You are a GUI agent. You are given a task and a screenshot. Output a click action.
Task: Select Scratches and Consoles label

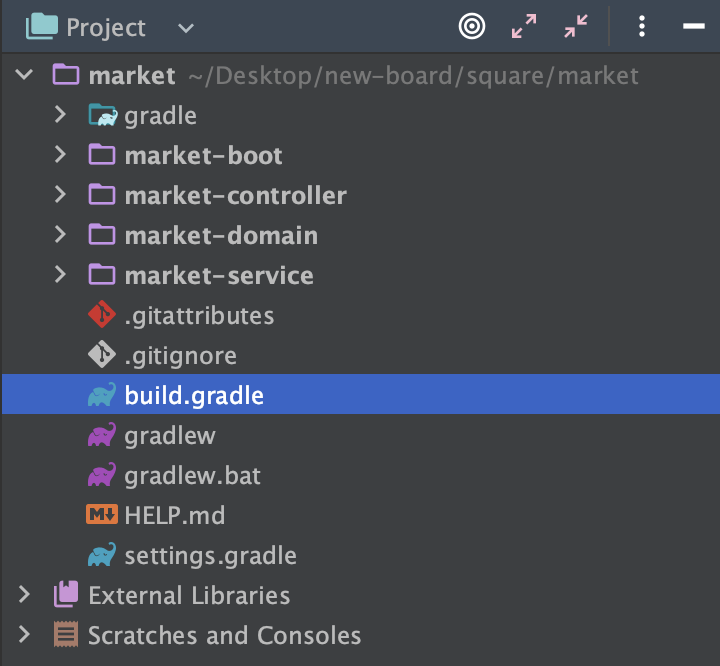(225, 636)
